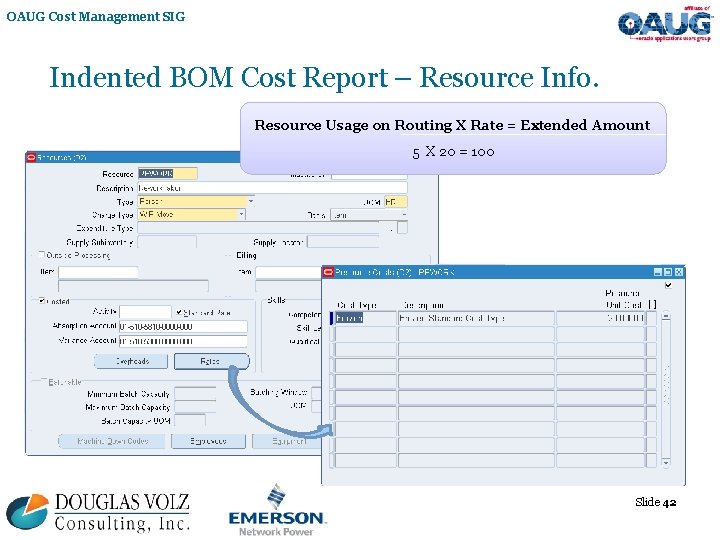Click the Minimum Batch Capacity field
The height and width of the screenshot is (540, 720).
tap(195, 394)
